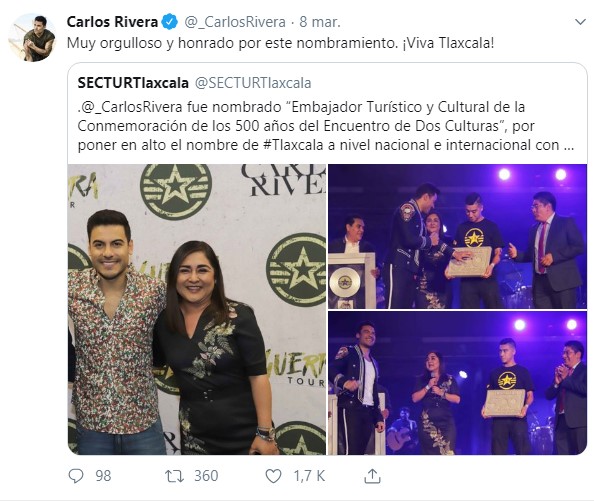Open the 8 mar. tweet timestamp
Viewport: 594px width, 503px height.
pyautogui.click(x=320, y=22)
